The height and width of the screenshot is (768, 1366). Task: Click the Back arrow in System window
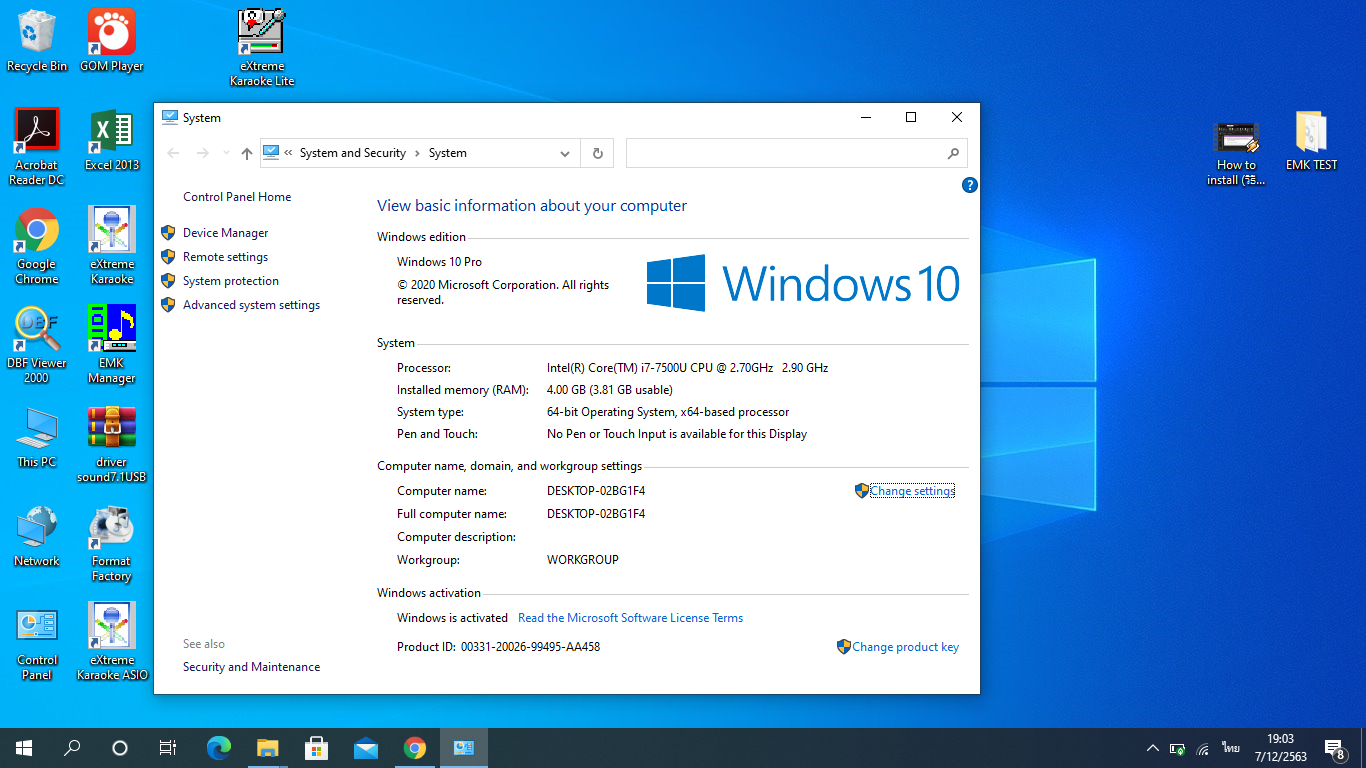[x=173, y=153]
